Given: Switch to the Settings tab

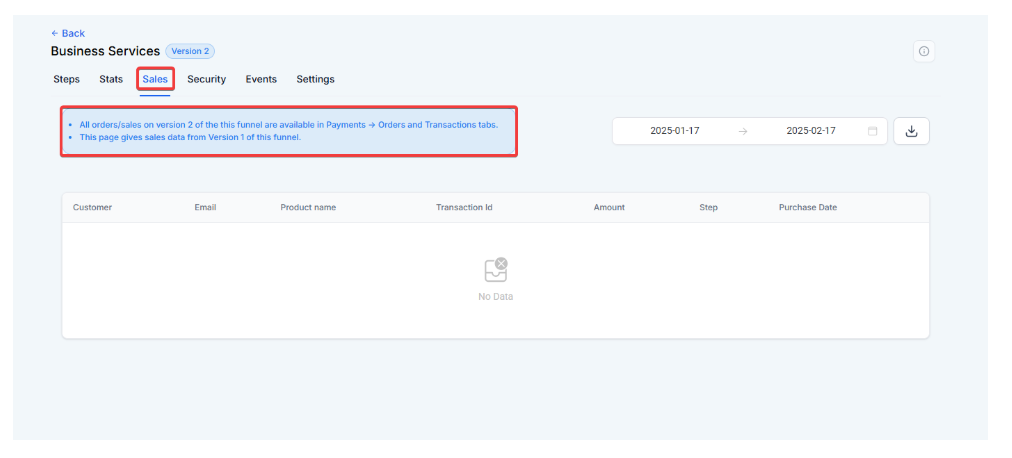Looking at the screenshot, I should [x=315, y=79].
